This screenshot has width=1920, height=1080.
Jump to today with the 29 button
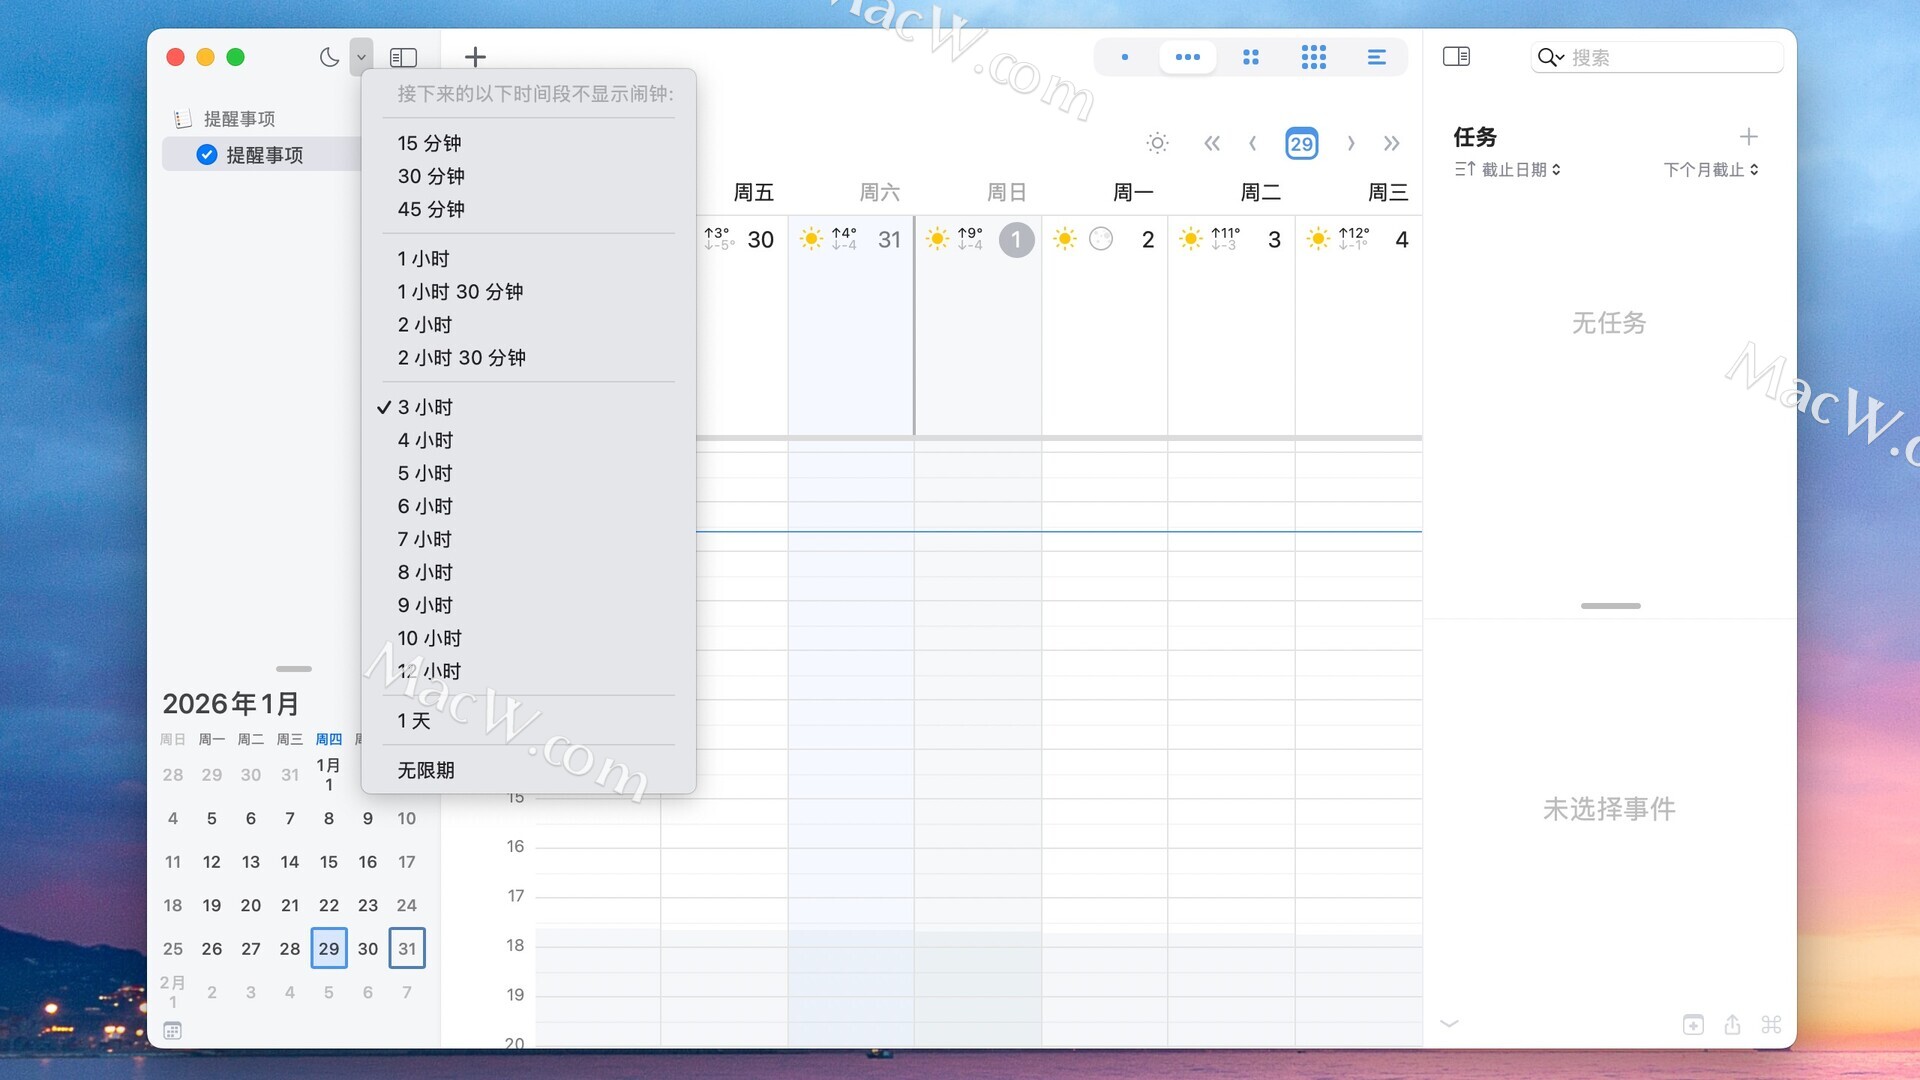coord(1301,143)
